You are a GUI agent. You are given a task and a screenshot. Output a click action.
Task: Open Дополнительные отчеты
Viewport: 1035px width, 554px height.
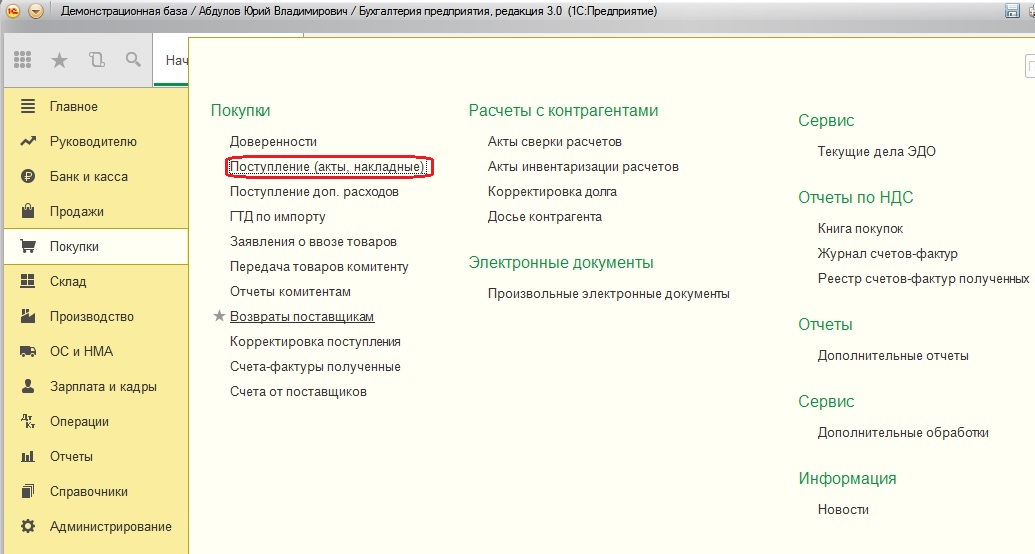point(893,356)
